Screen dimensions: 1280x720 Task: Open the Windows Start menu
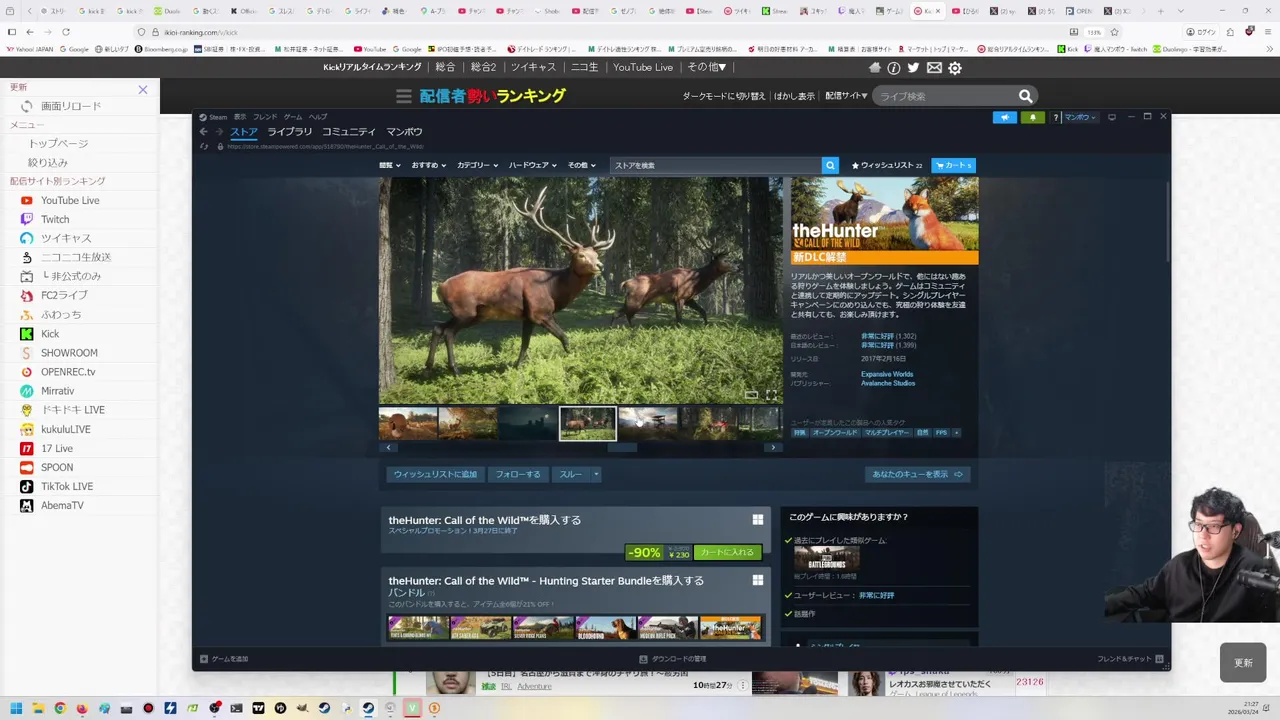[x=15, y=708]
